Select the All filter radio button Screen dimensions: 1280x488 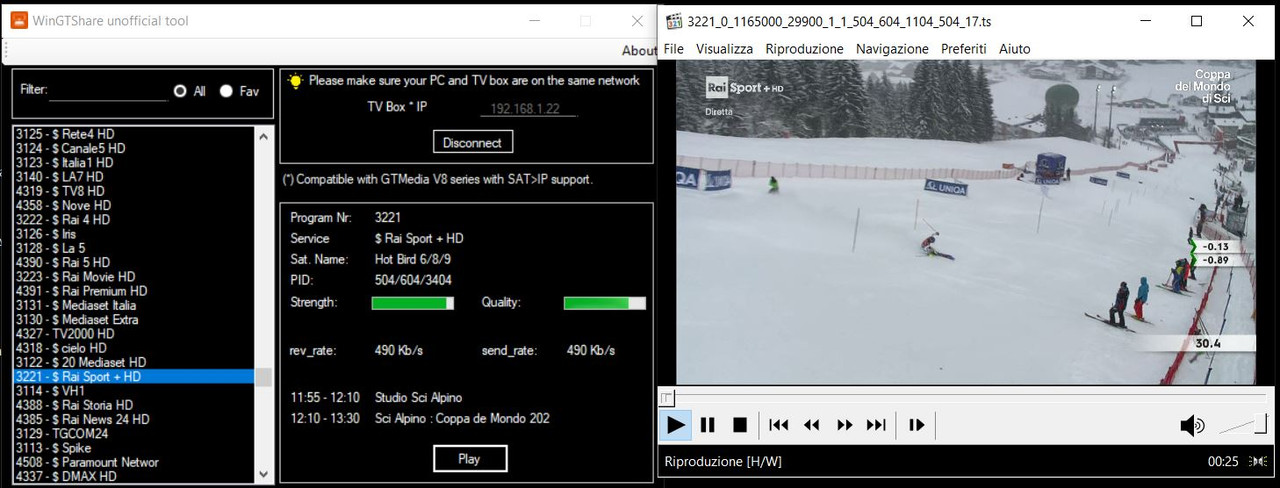(180, 91)
